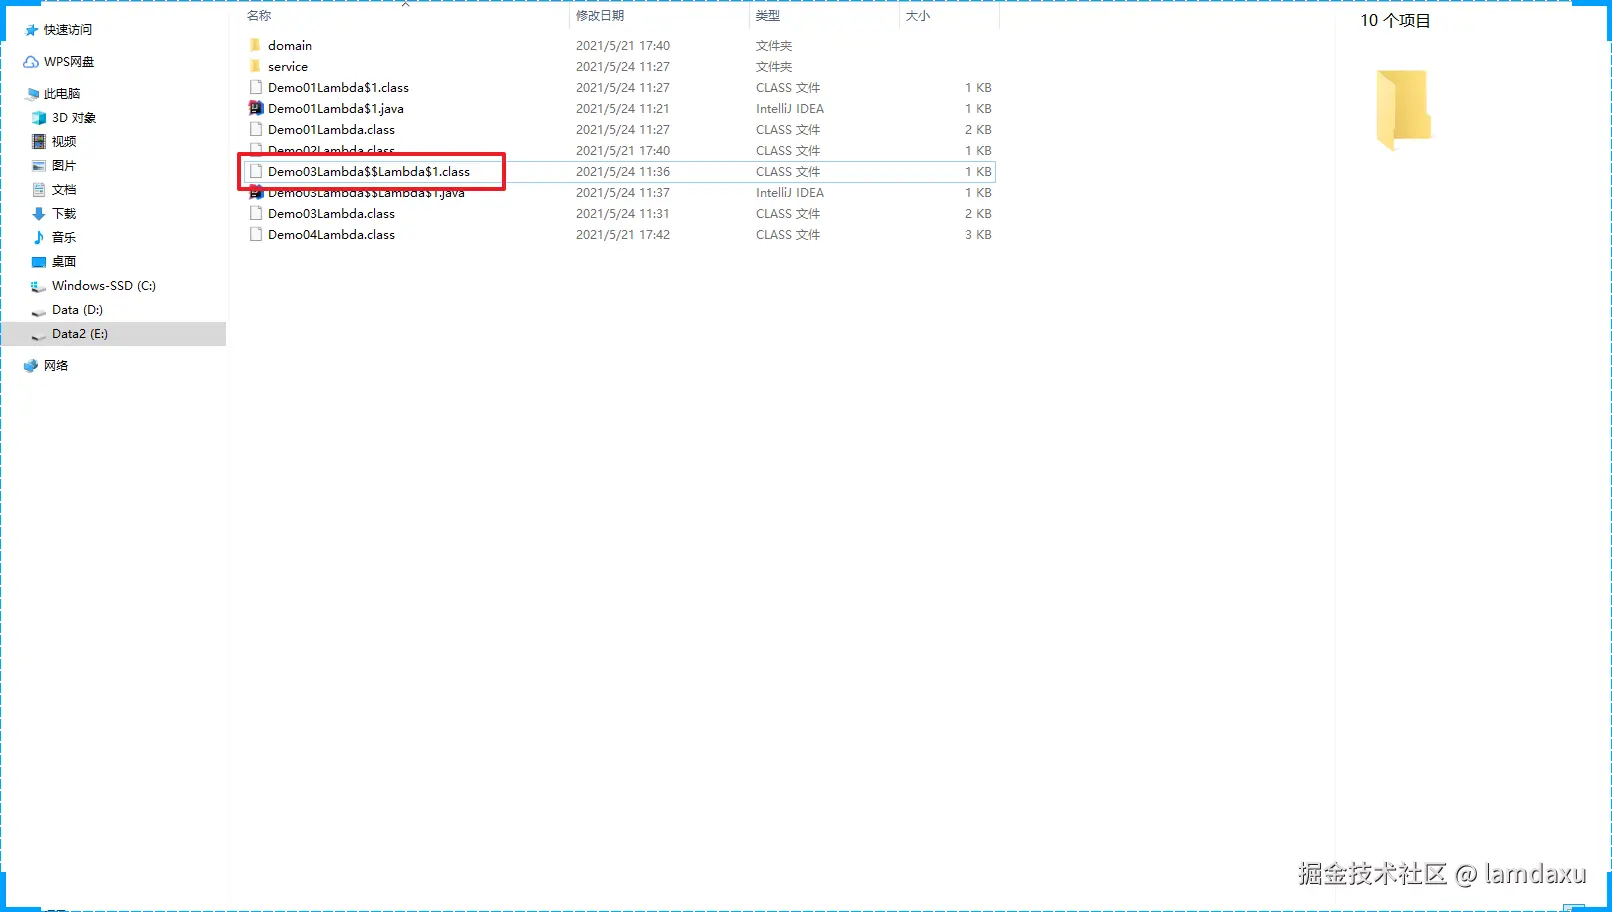Viewport: 1612px width, 912px height.
Task: Open 视频 folder entry
Action: (x=64, y=142)
